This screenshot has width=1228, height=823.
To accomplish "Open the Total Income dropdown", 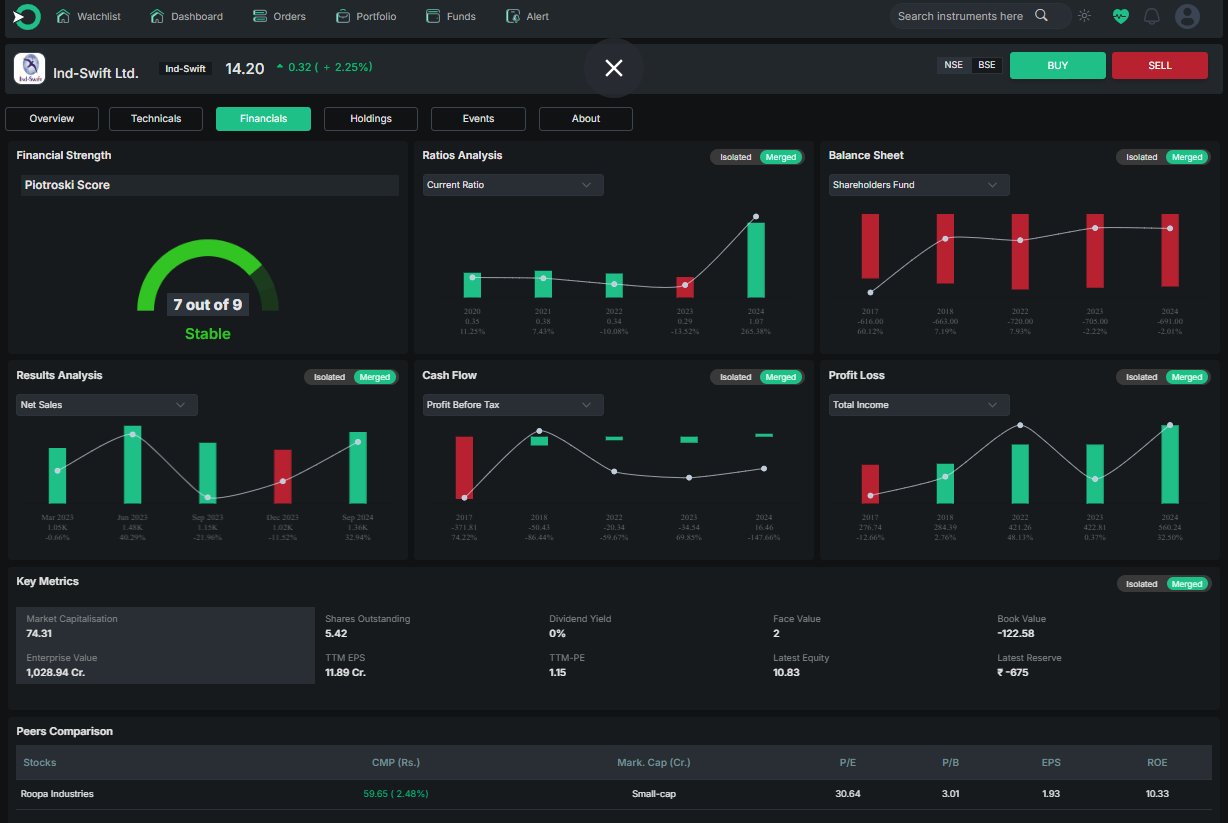I will pos(919,405).
